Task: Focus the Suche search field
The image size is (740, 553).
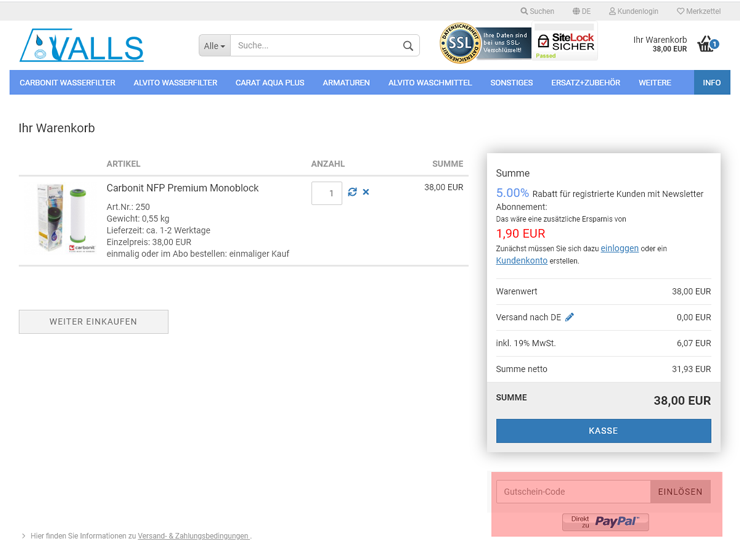Action: (315, 46)
